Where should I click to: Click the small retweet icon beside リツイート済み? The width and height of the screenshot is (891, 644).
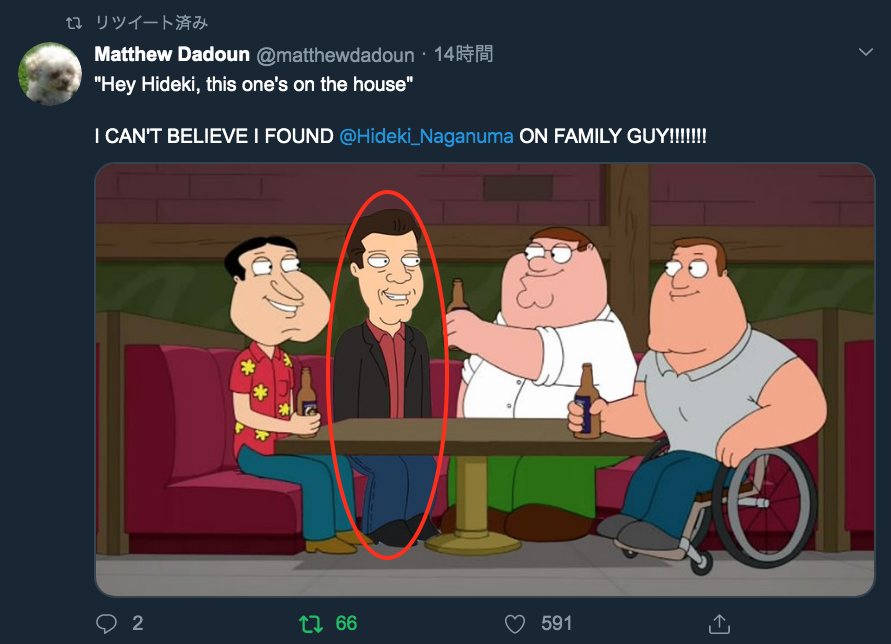tap(74, 23)
